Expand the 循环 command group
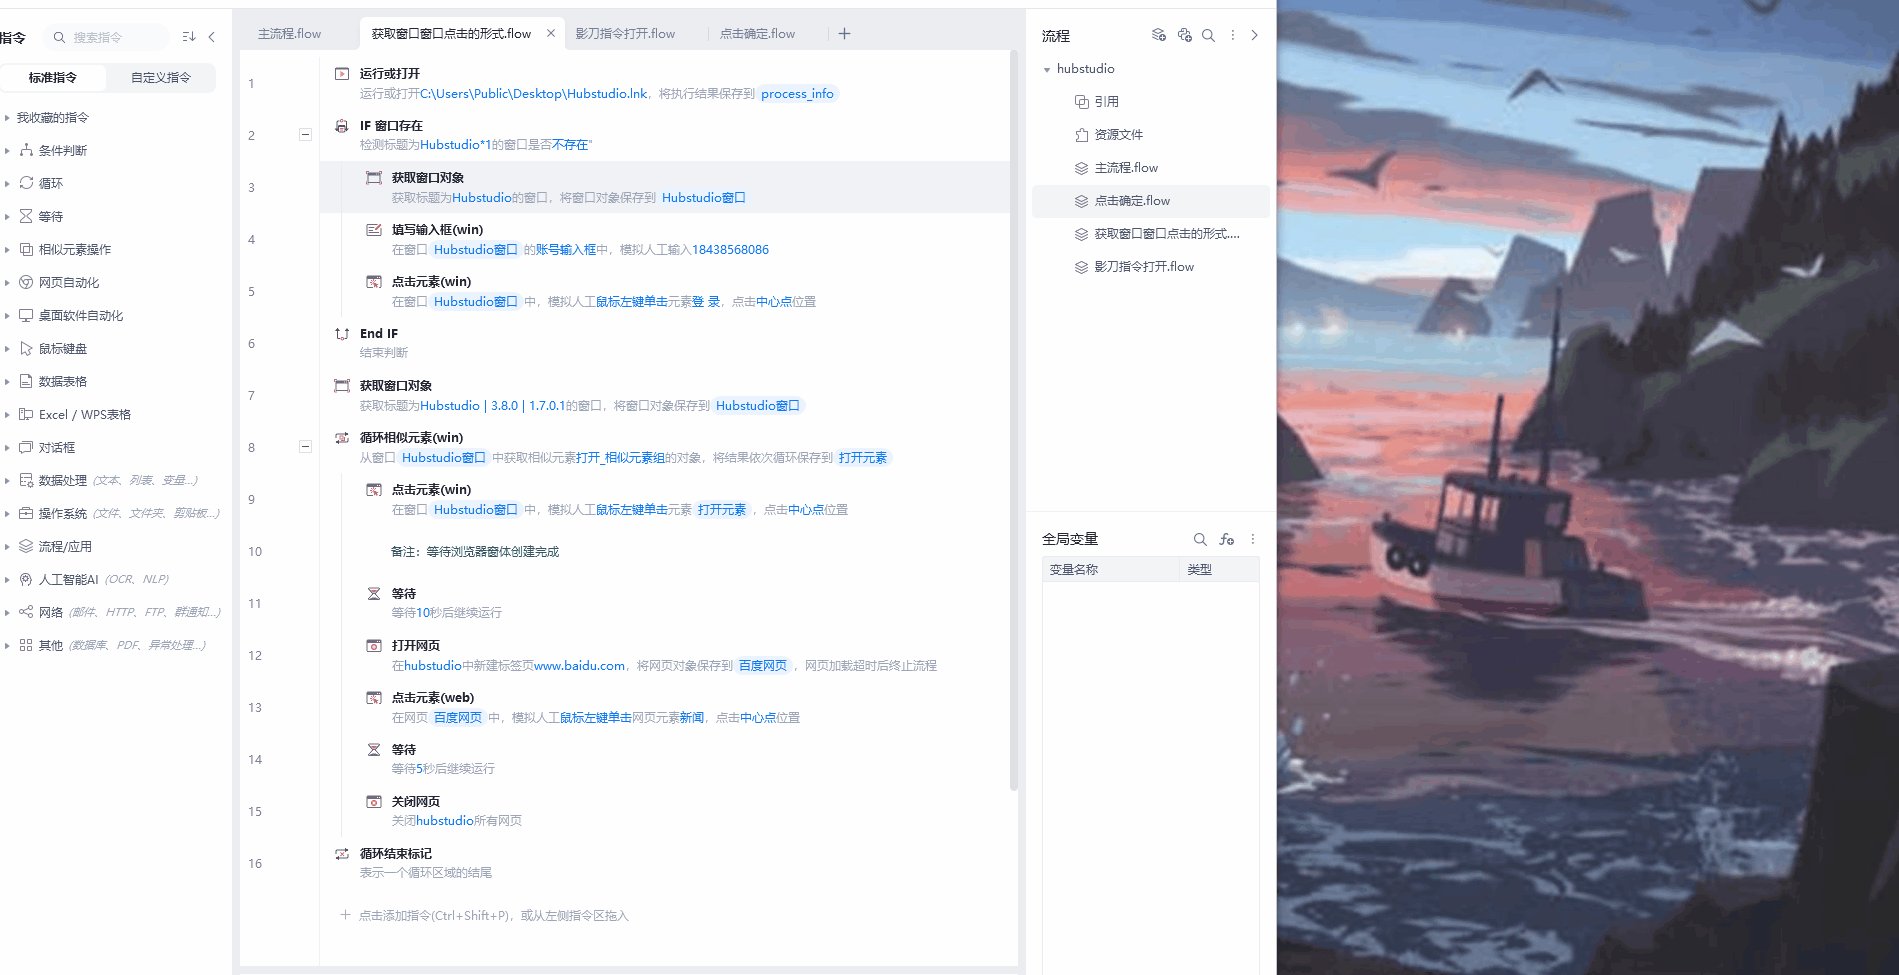The width and height of the screenshot is (1899, 975). (7, 183)
